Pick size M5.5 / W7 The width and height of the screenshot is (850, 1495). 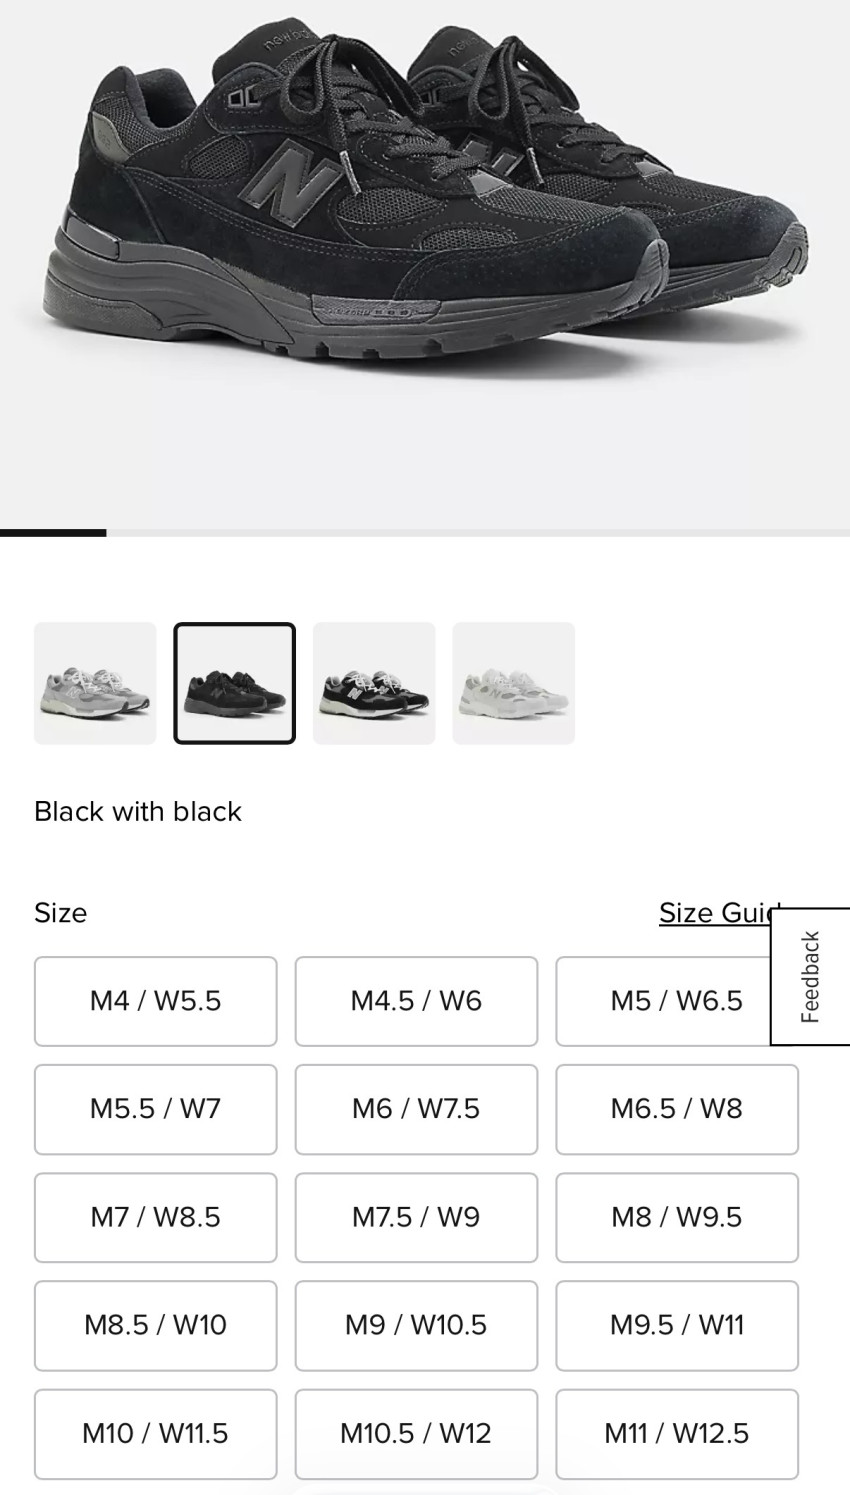pos(156,1109)
